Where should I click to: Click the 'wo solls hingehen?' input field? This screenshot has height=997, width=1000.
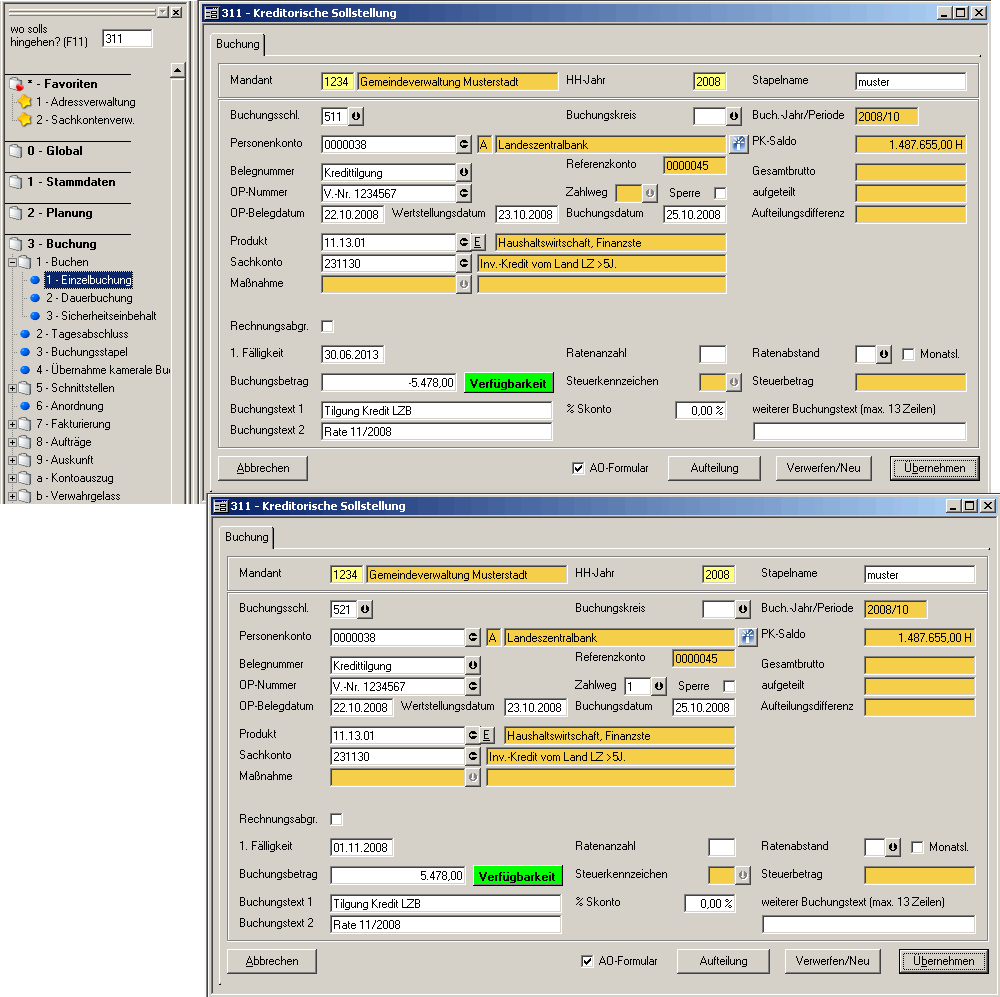[127, 38]
